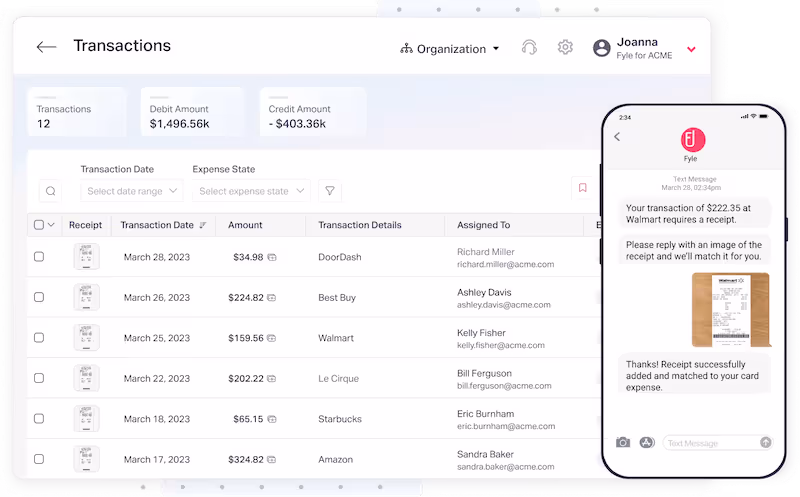The height and width of the screenshot is (497, 800).
Task: Click the card icon next to $202.22
Action: [x=271, y=379]
